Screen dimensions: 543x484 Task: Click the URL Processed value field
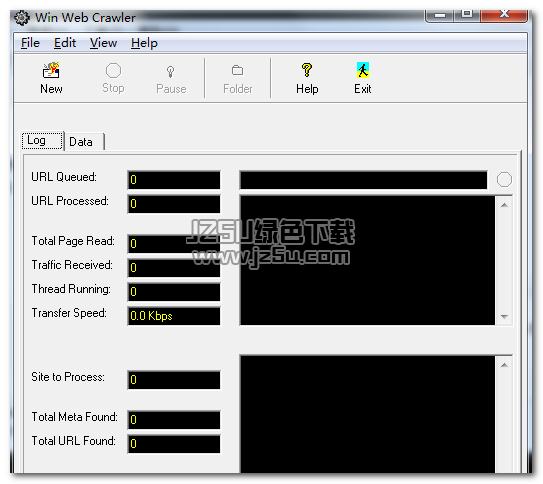point(174,204)
